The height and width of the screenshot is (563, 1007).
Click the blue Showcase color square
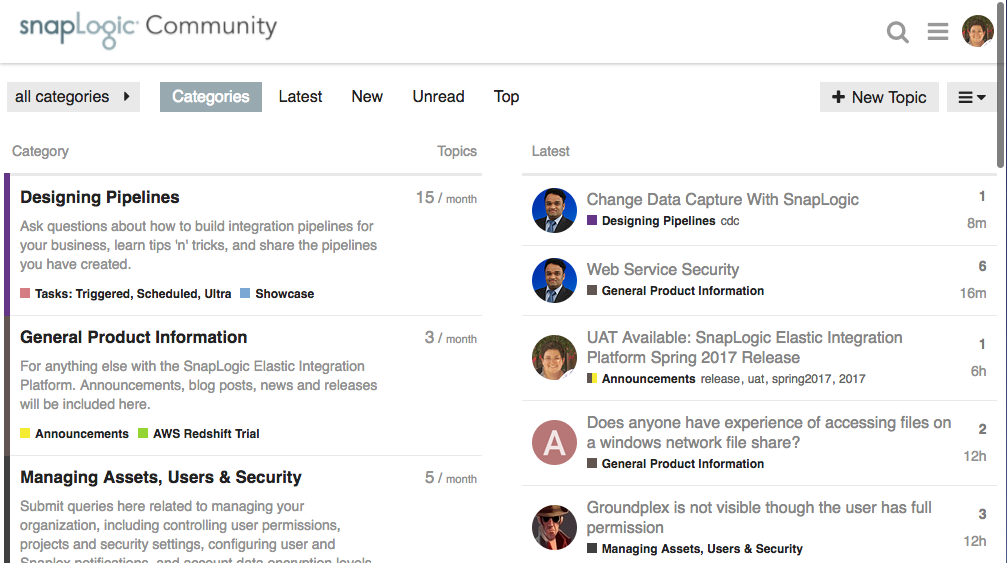[x=245, y=293]
